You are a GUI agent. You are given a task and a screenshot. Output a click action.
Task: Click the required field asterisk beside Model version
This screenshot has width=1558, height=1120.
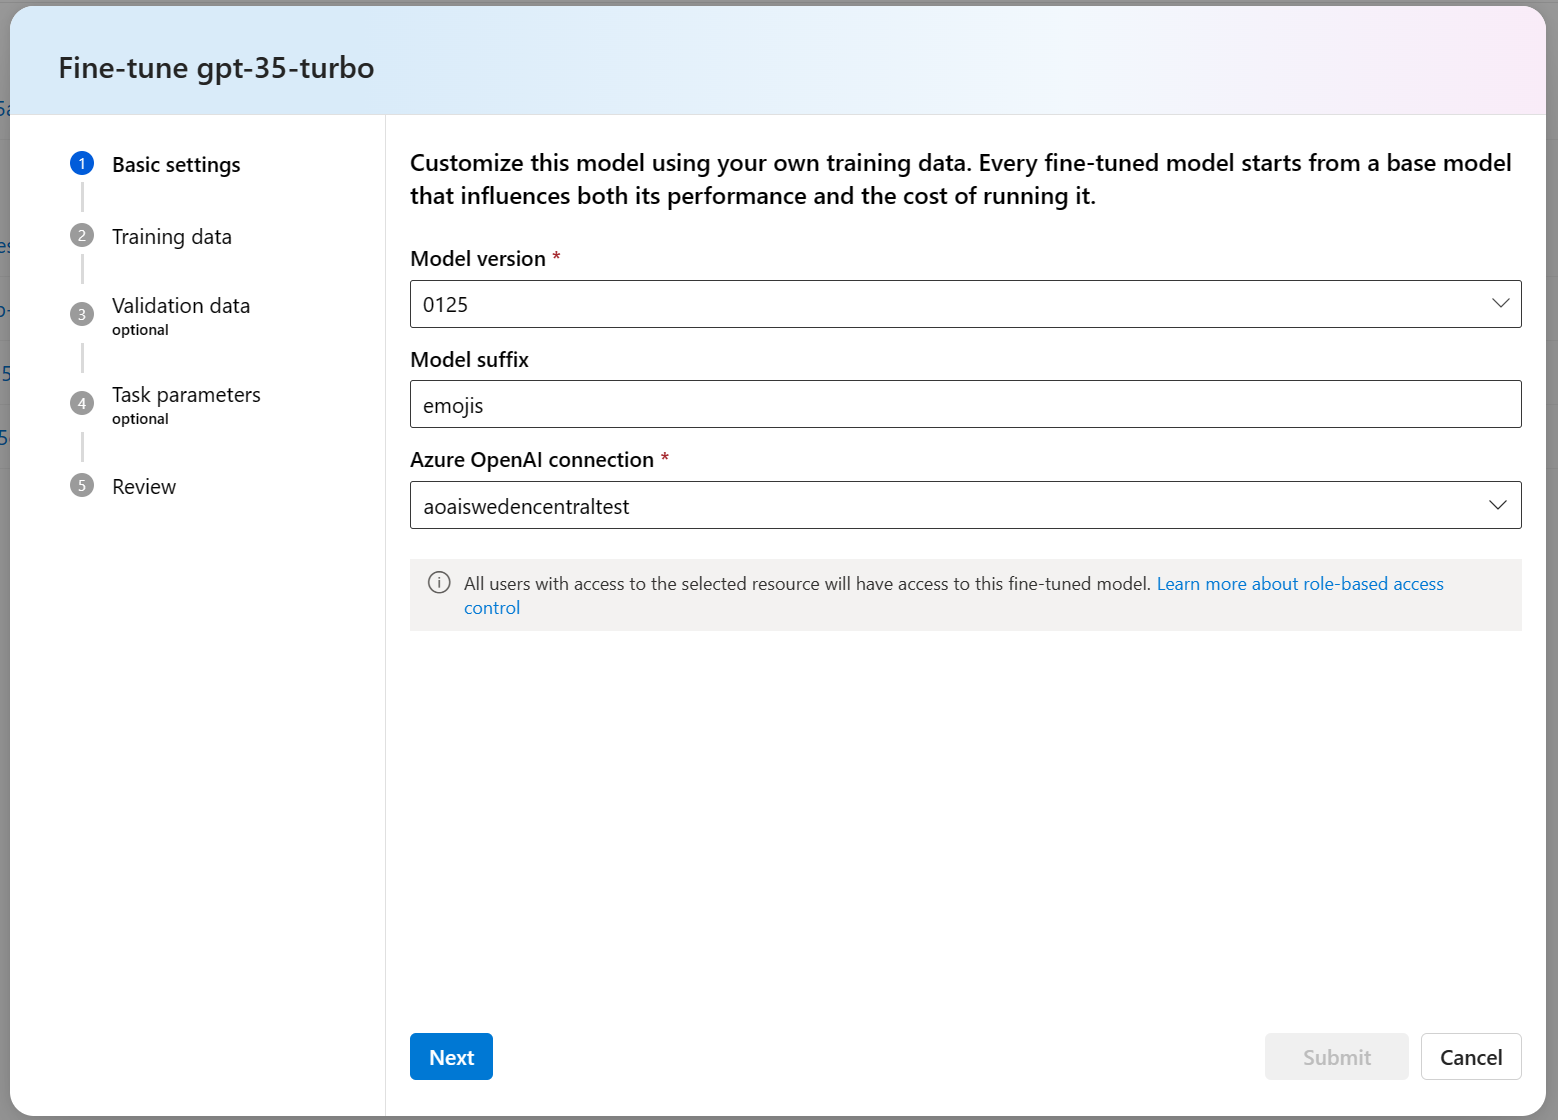click(555, 256)
